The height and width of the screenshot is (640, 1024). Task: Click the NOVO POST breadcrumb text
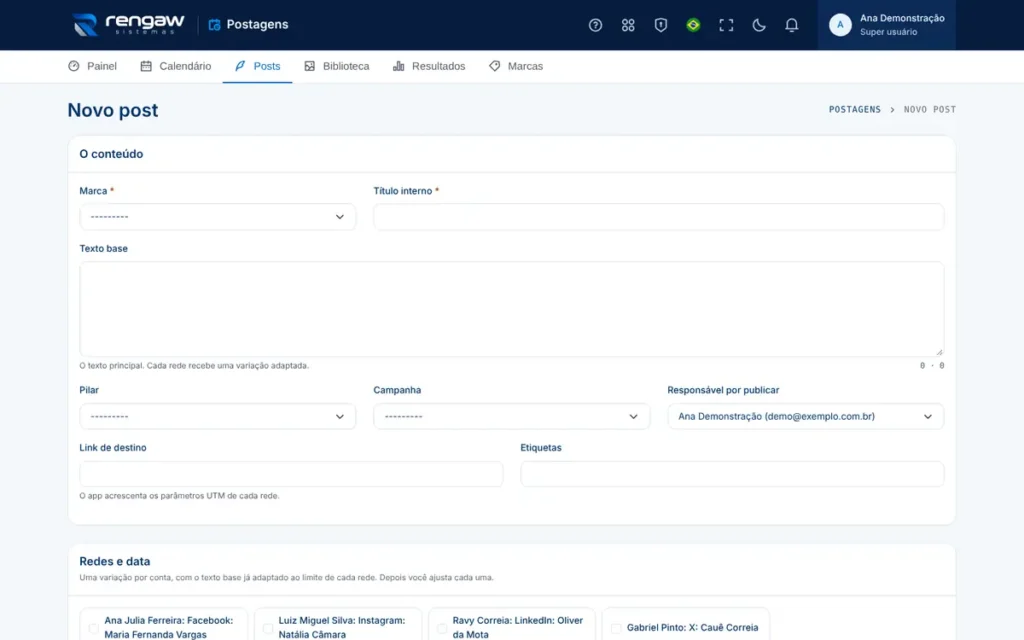click(x=929, y=110)
